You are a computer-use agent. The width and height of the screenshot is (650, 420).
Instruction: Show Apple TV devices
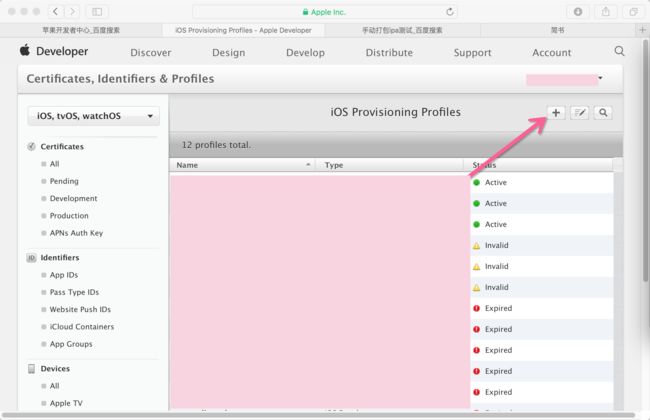(66, 403)
